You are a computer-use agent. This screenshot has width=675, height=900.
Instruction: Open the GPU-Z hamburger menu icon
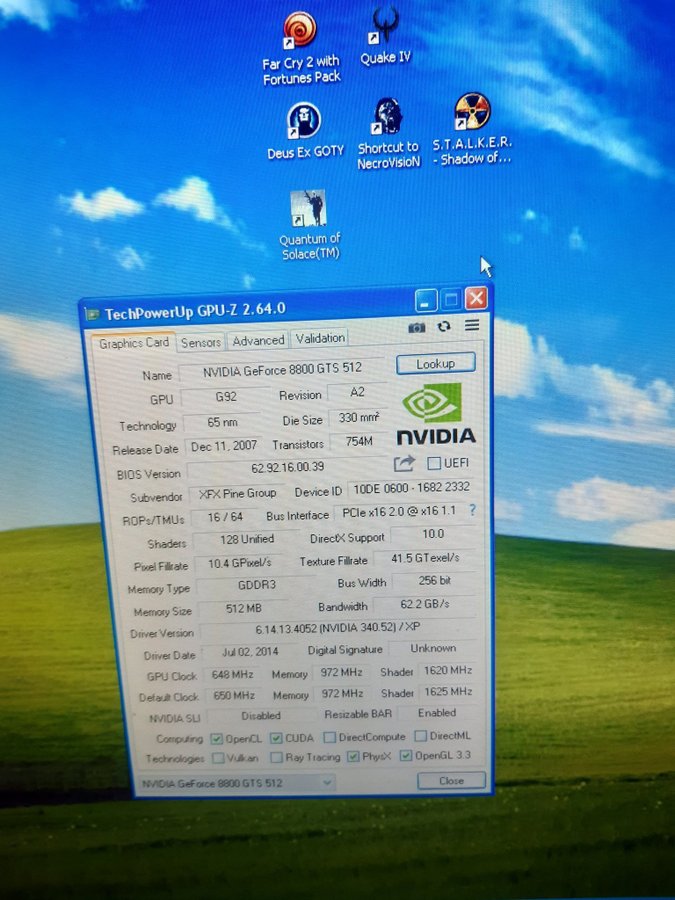click(x=472, y=325)
